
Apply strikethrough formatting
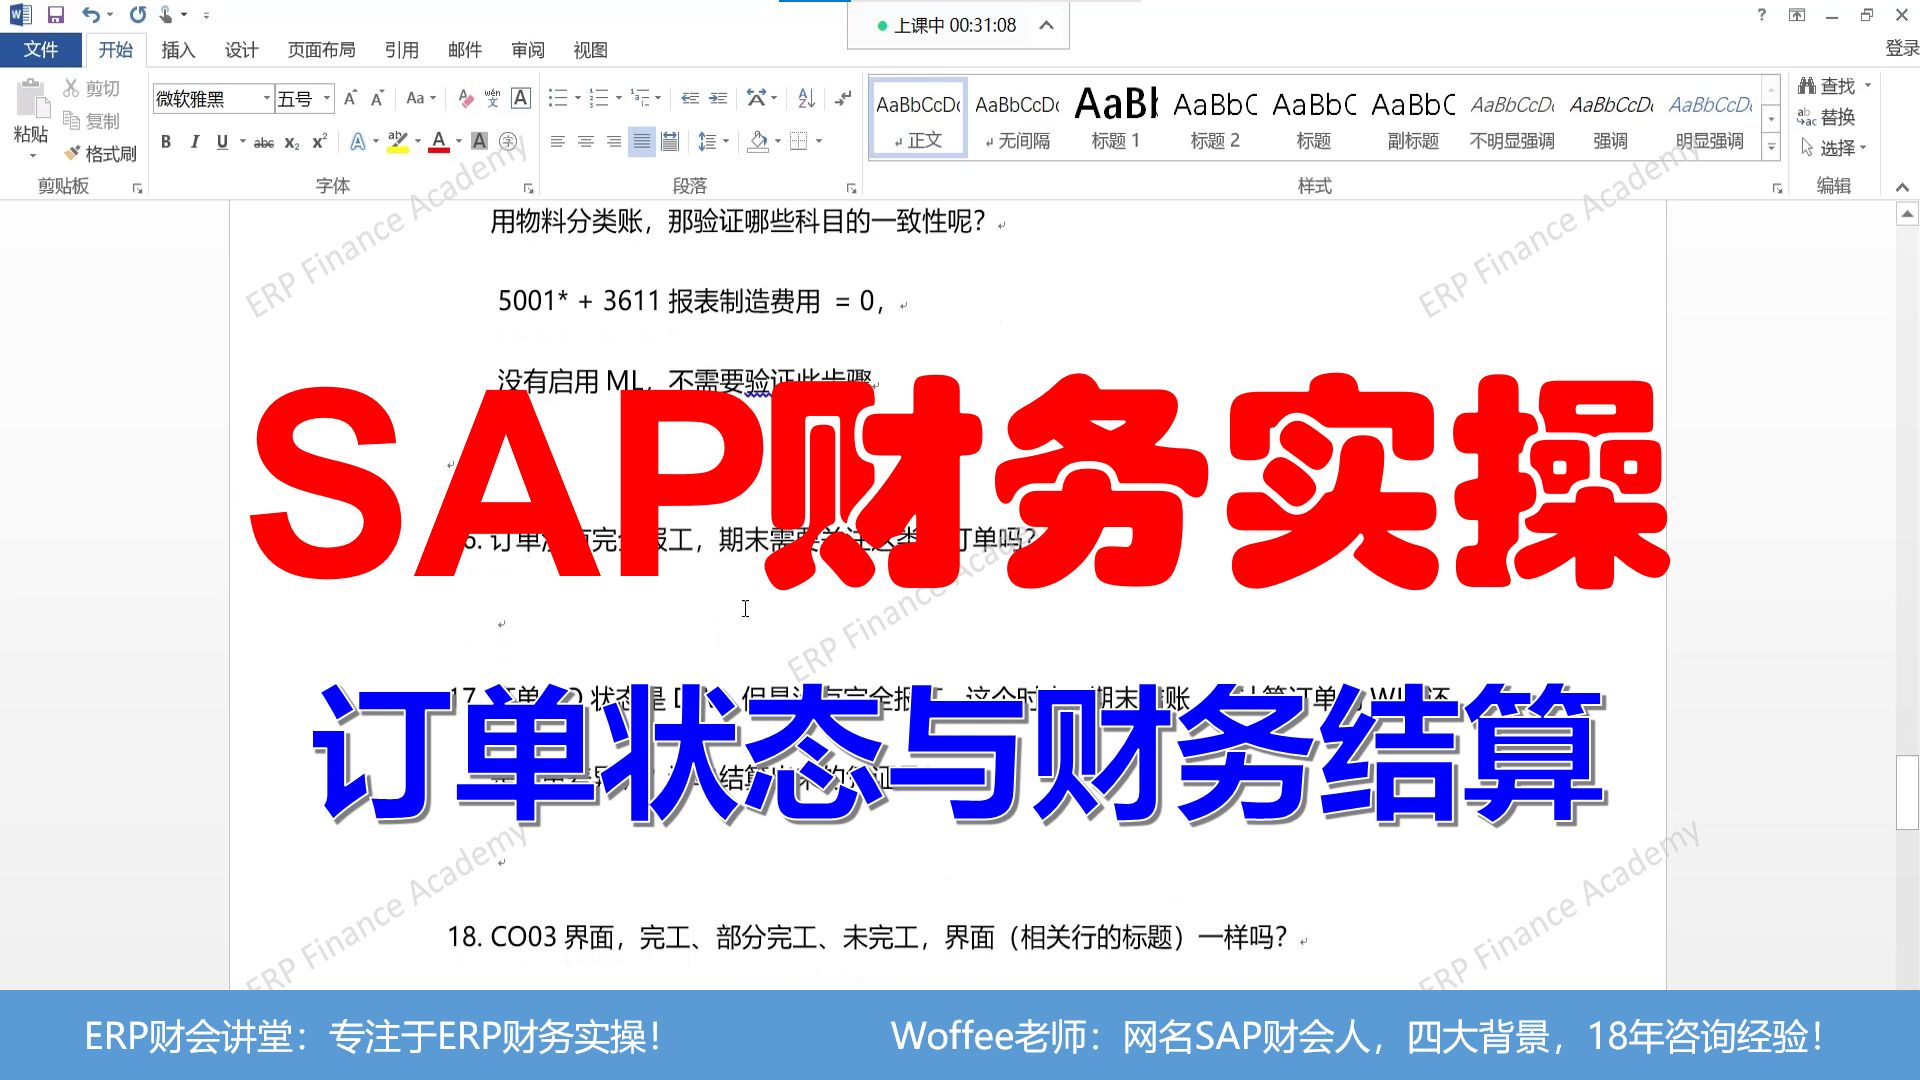coord(264,142)
